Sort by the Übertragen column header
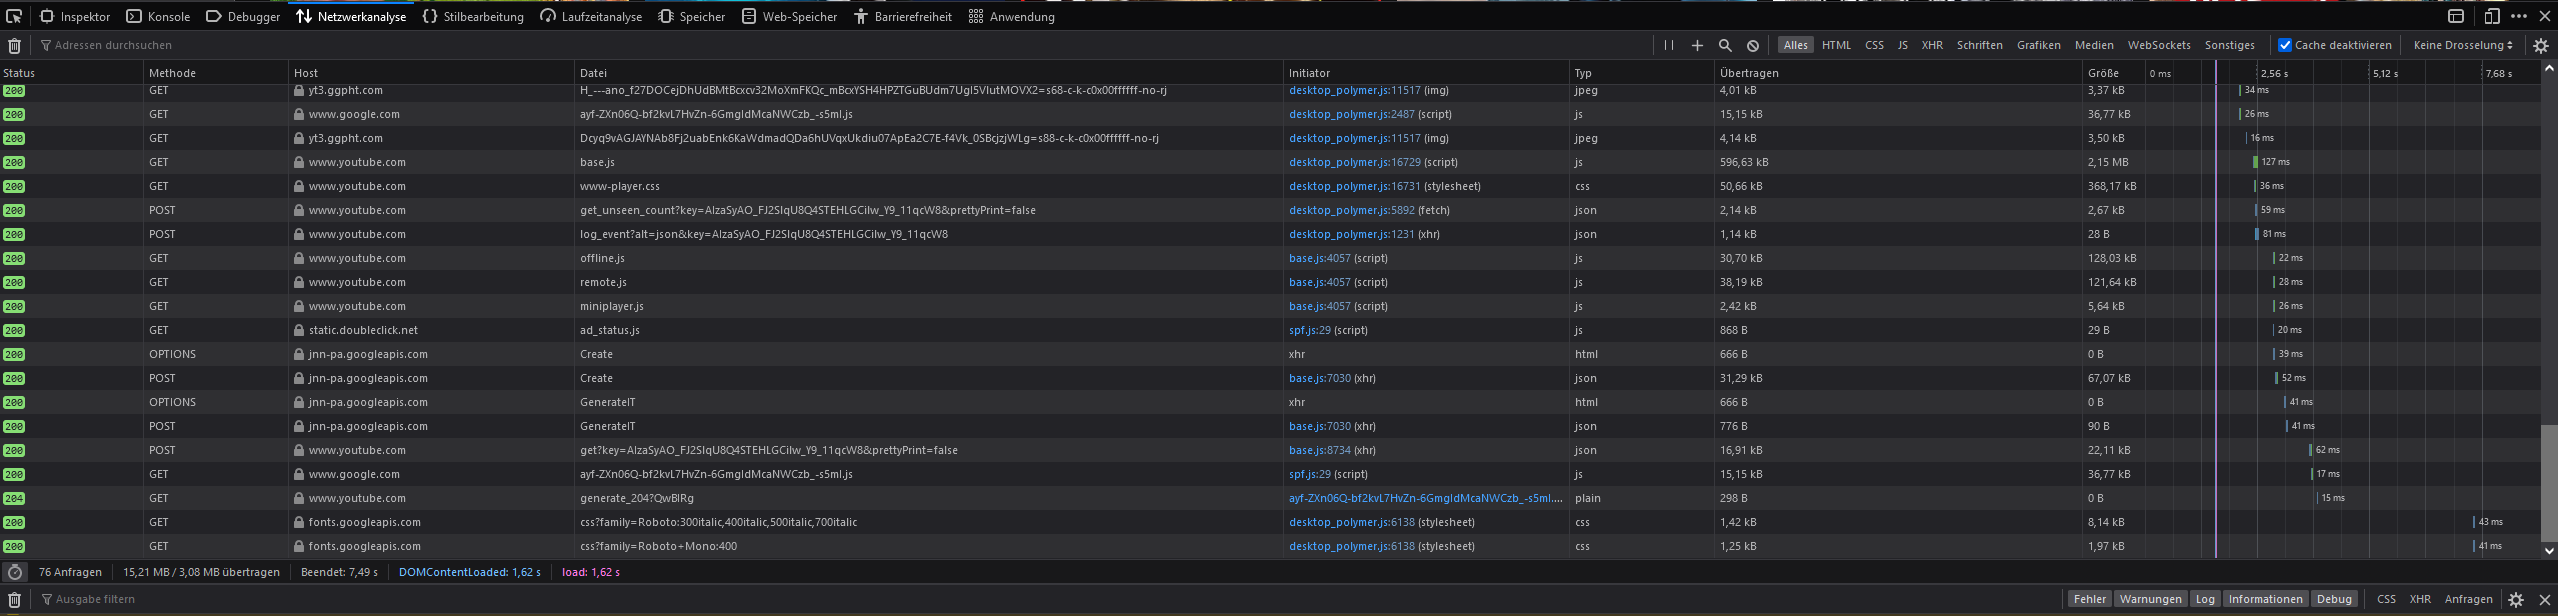 1898,73
